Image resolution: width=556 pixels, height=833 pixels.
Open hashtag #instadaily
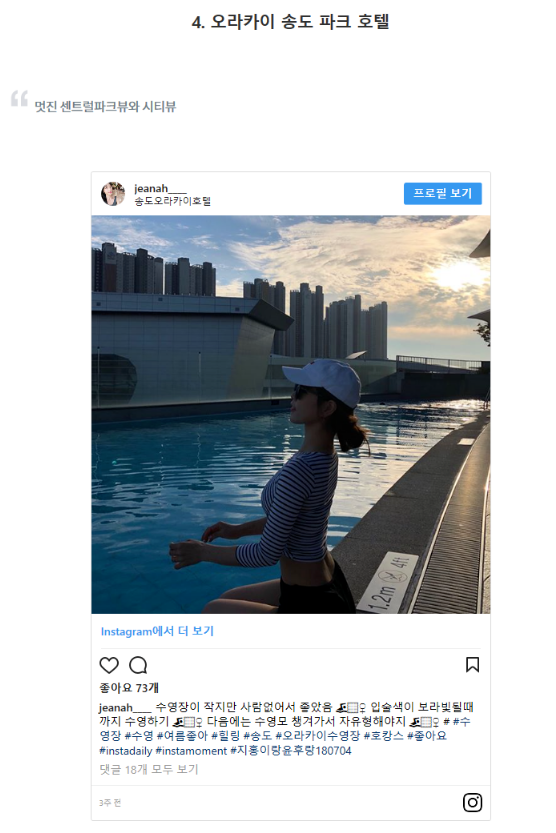click(126, 751)
